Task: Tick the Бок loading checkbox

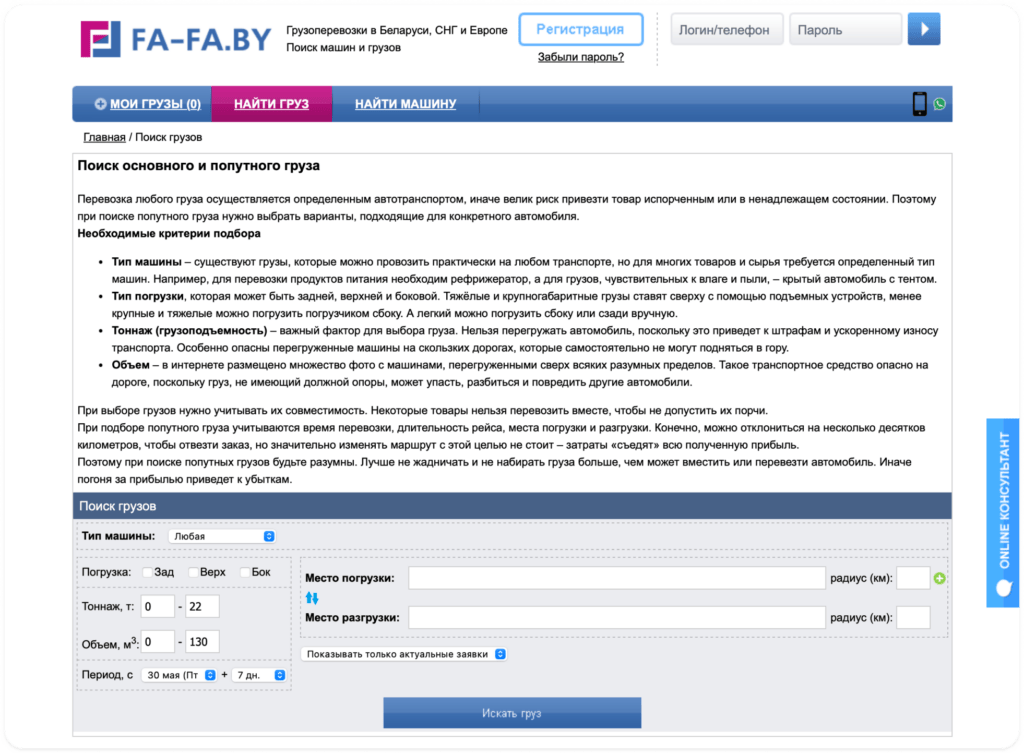Action: tap(242, 572)
